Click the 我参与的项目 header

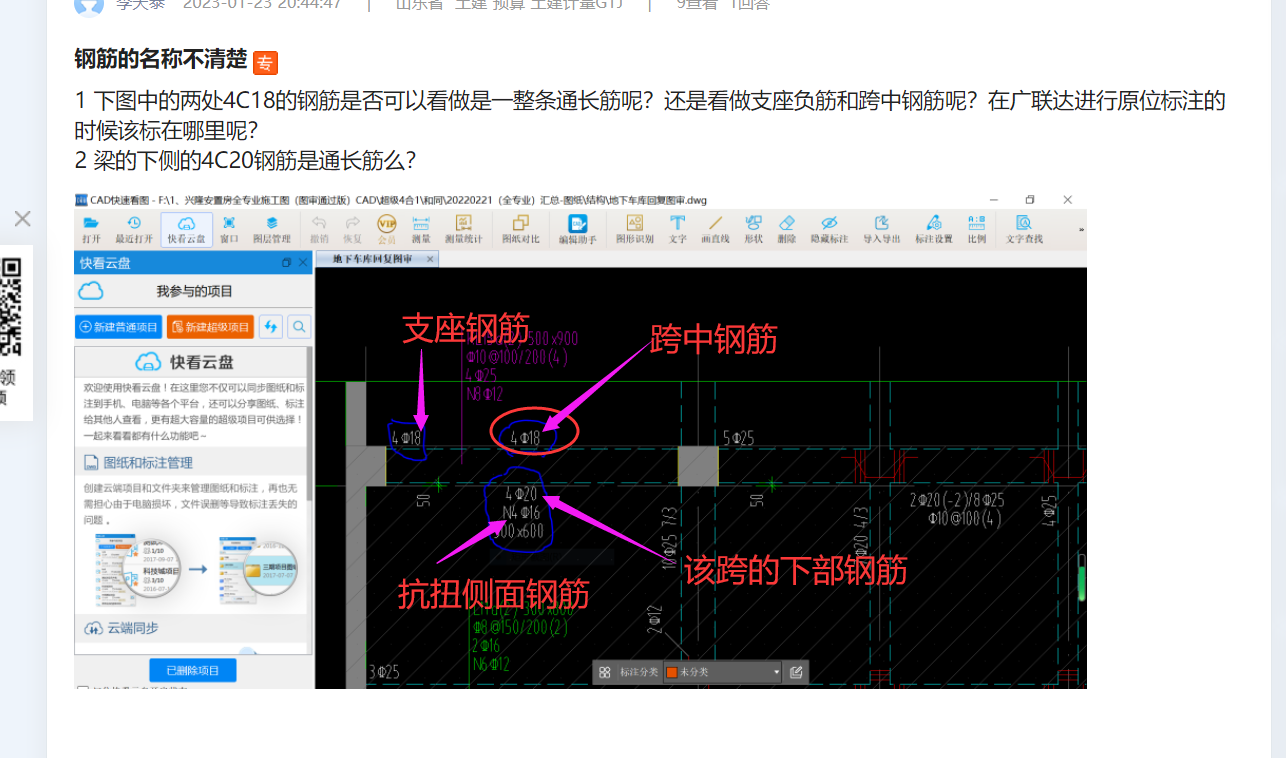click(194, 291)
